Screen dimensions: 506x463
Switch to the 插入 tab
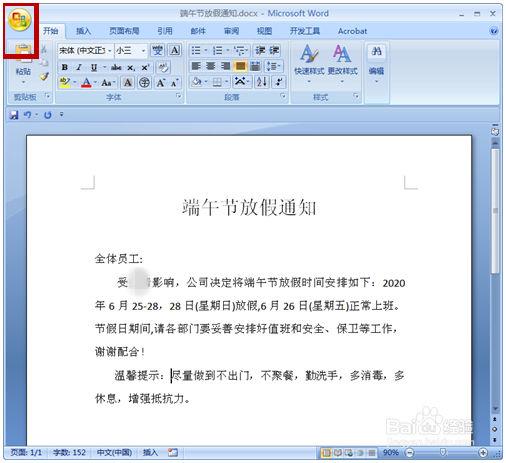[x=83, y=31]
